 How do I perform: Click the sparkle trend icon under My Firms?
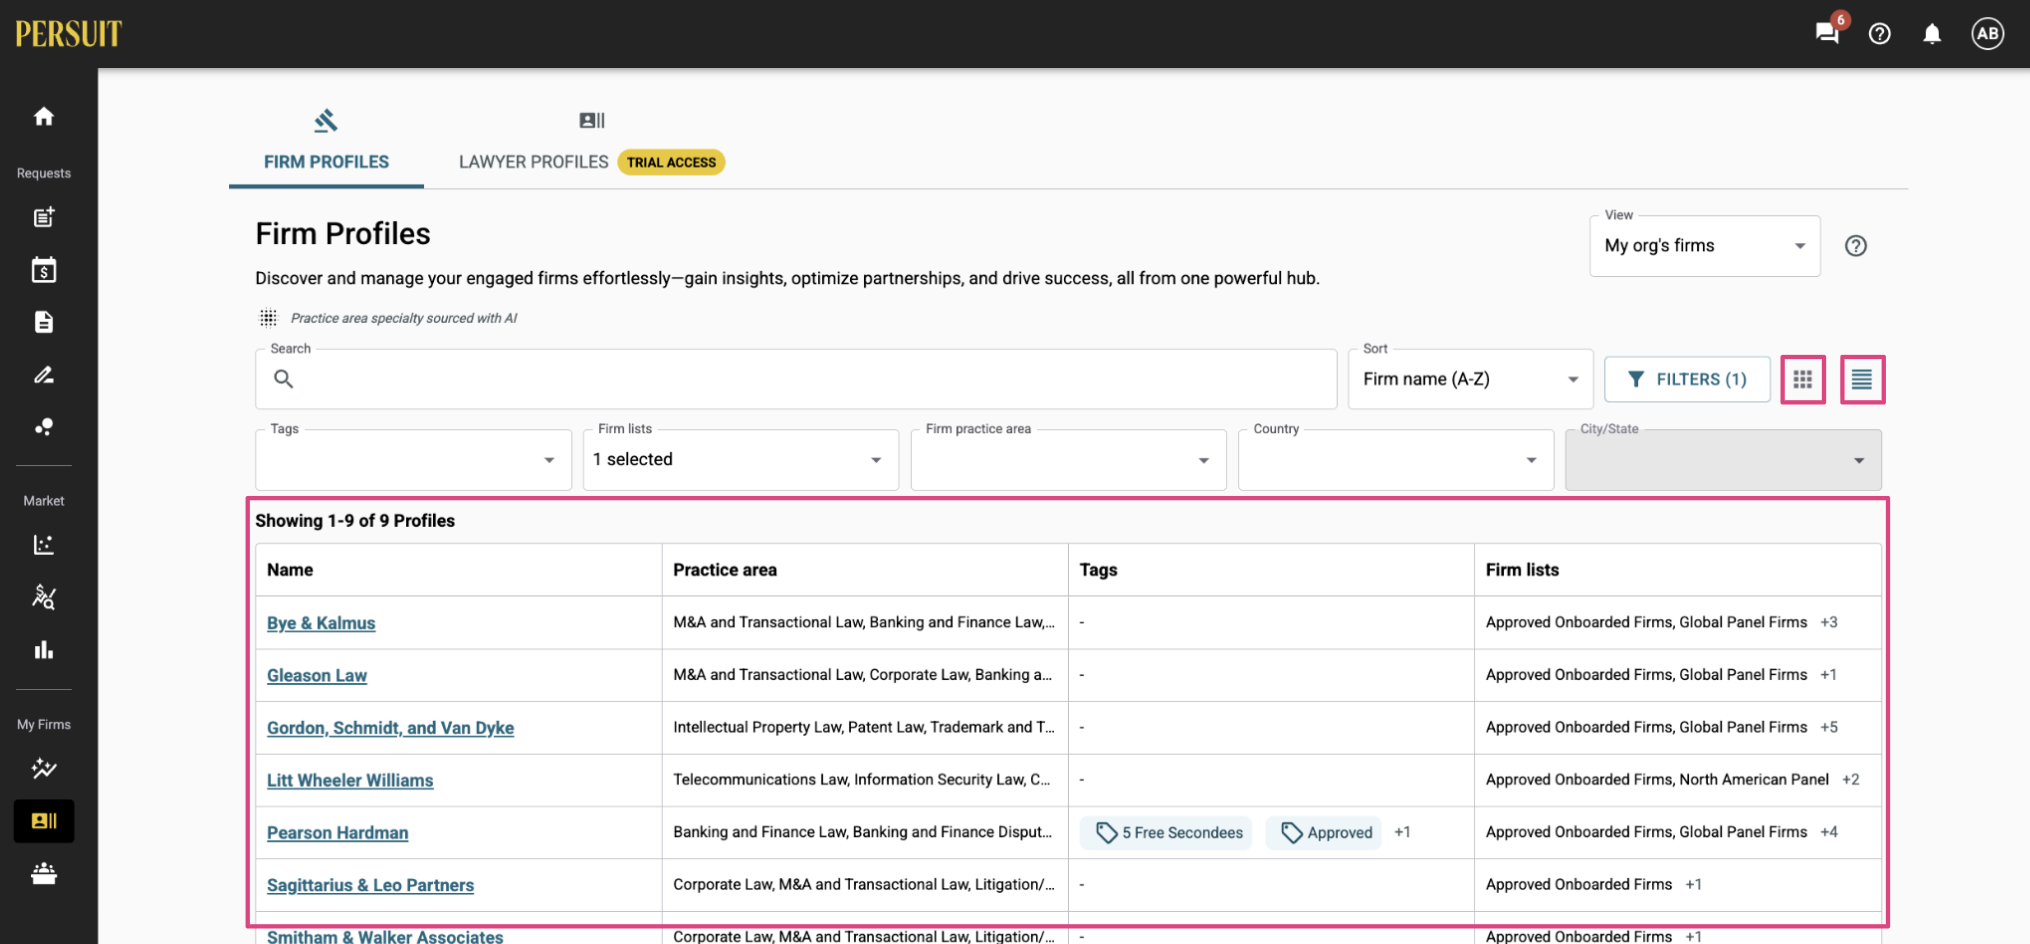click(x=44, y=769)
